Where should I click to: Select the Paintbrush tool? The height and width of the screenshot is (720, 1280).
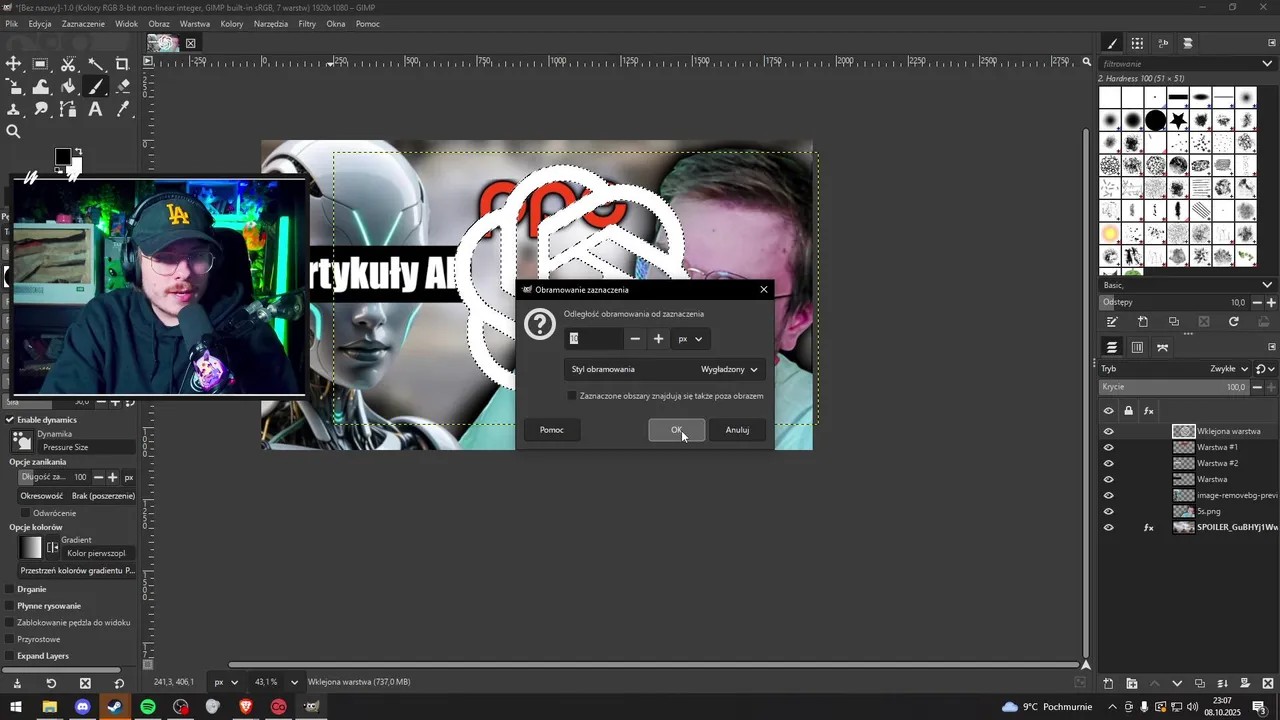[x=95, y=87]
